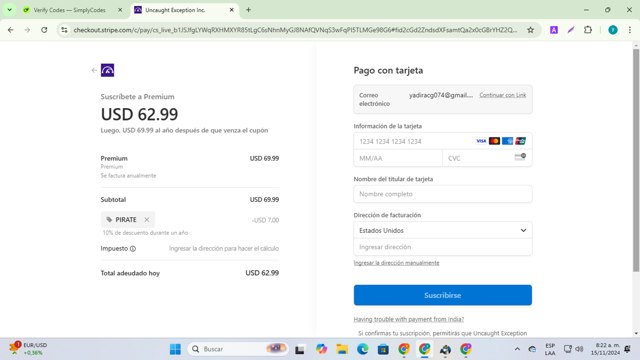Click the PIRATE coupon tag
Viewport: 640px width, 360px height.
point(128,220)
